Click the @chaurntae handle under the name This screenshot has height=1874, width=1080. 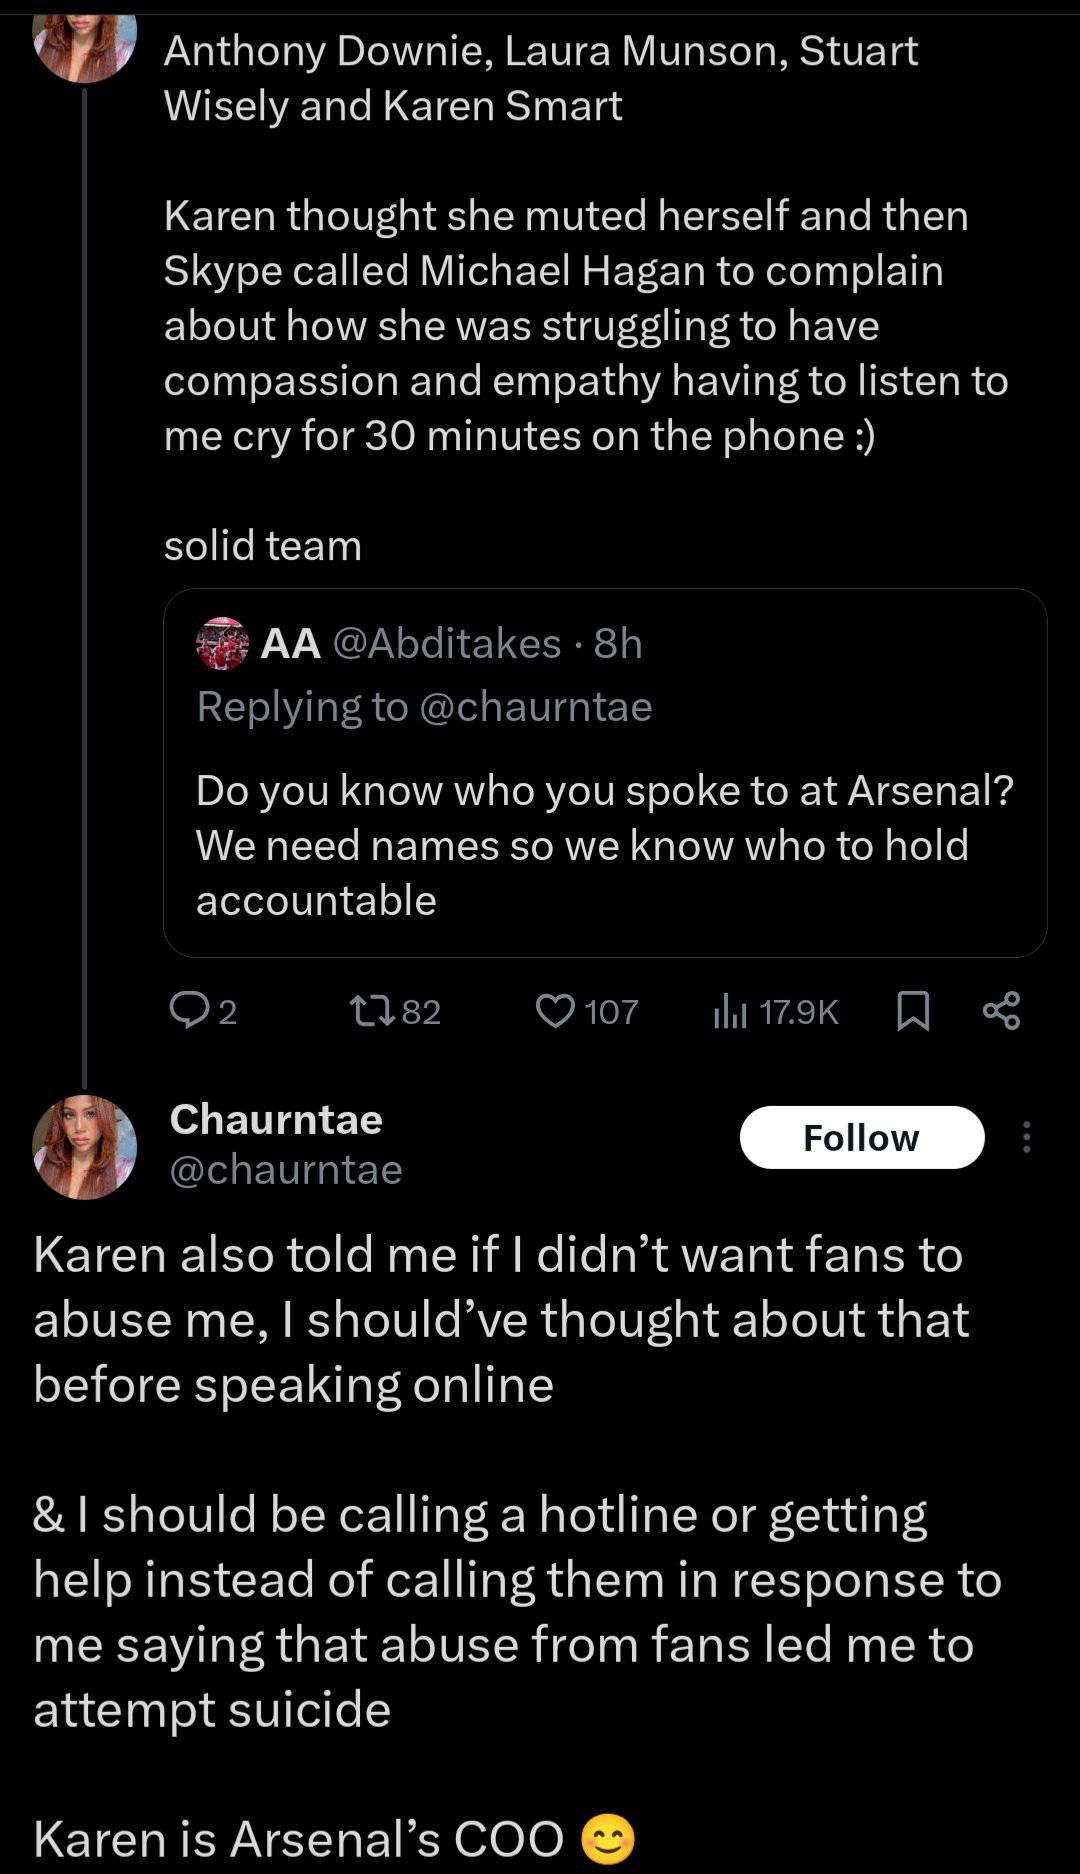point(286,1169)
